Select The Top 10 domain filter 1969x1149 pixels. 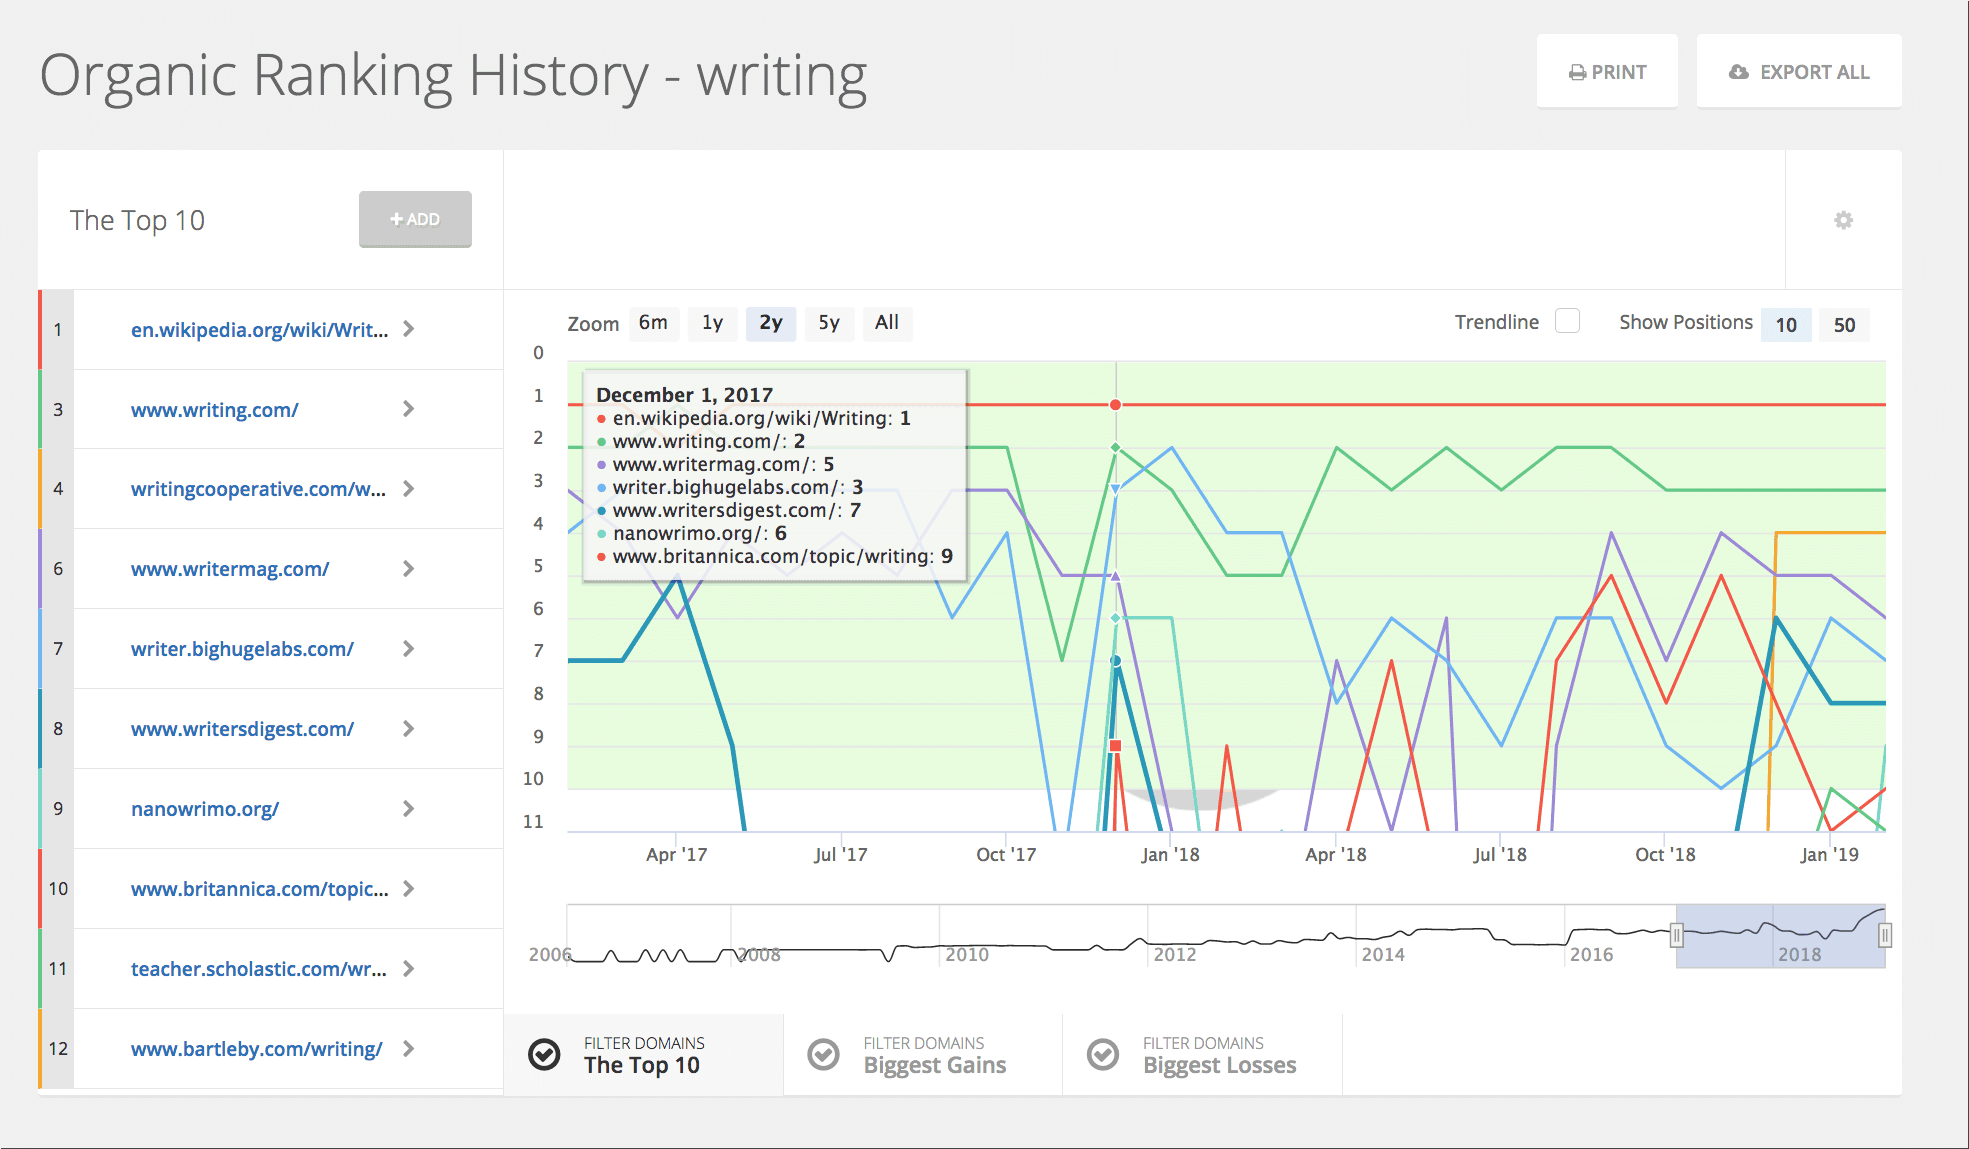[x=643, y=1055]
